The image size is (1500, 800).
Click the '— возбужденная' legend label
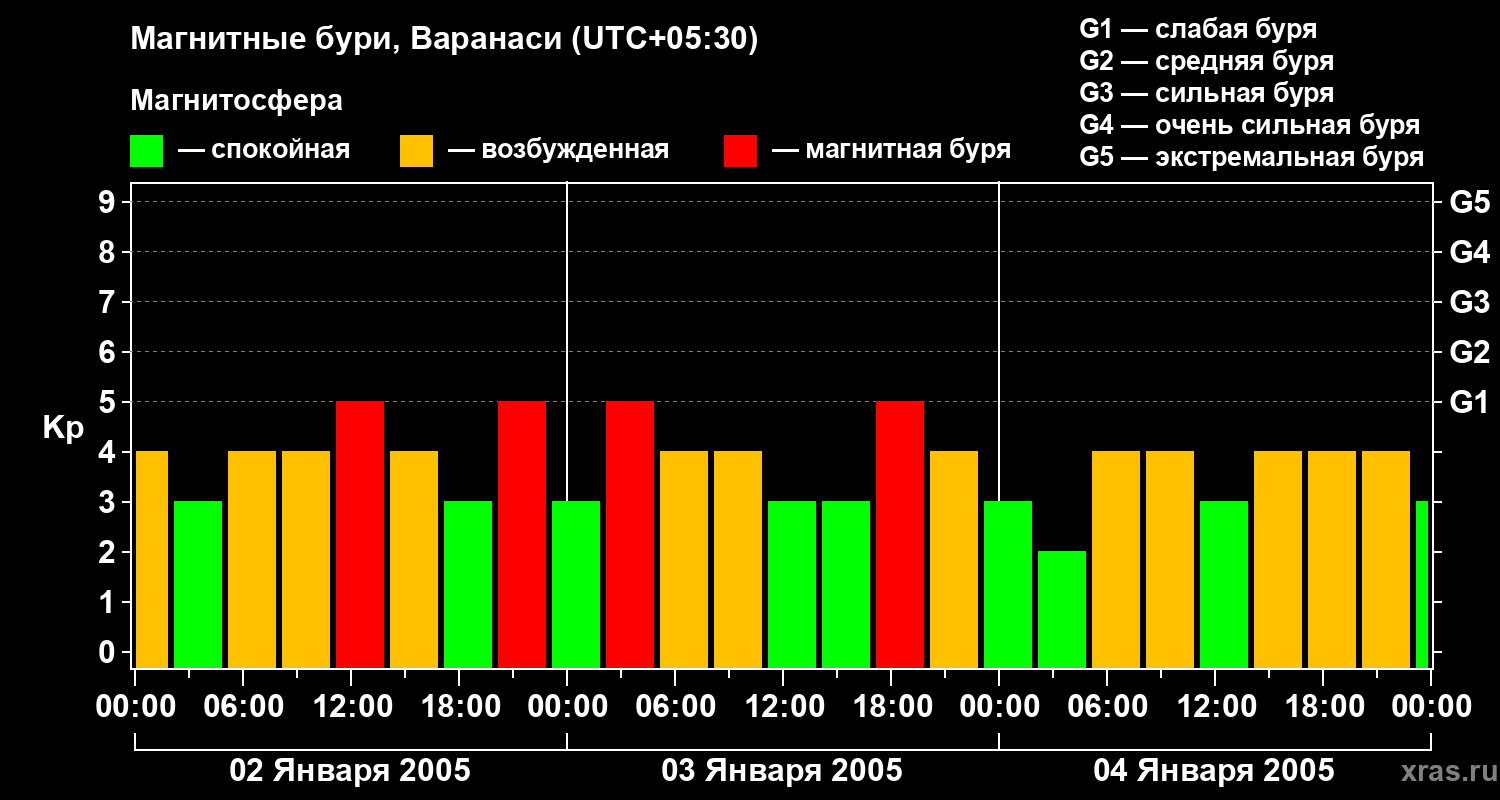point(558,150)
